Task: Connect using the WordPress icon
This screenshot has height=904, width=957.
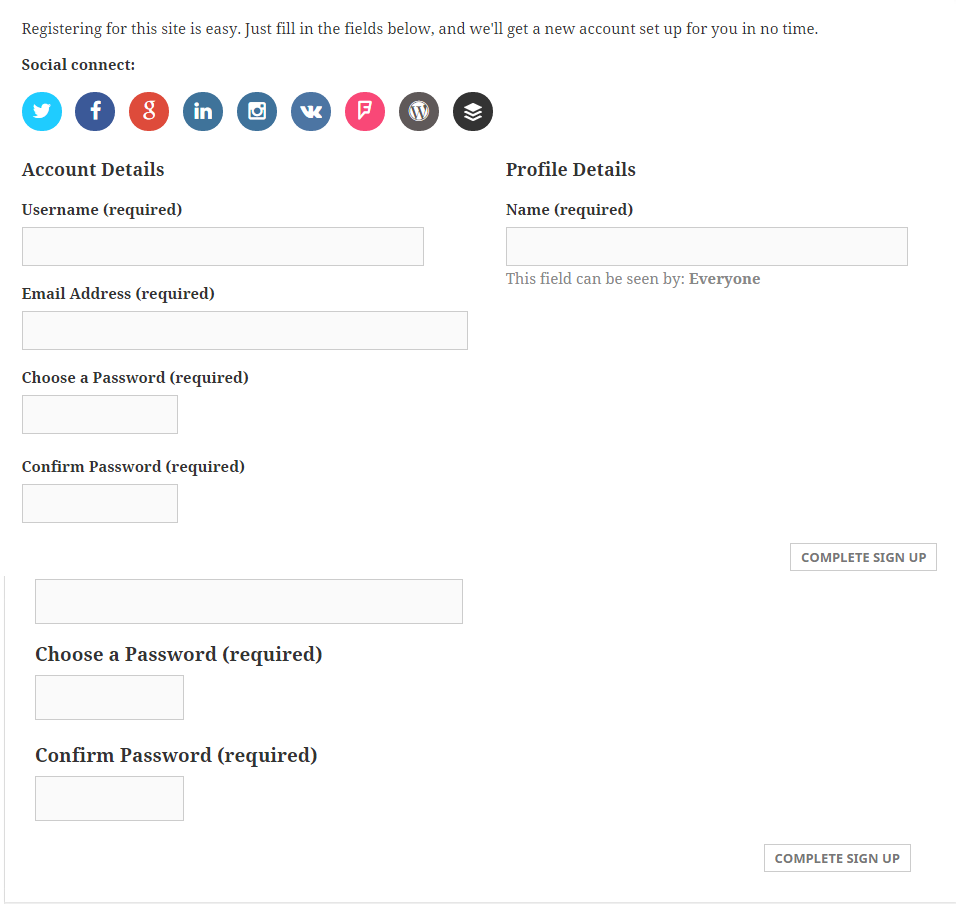Action: pos(419,111)
